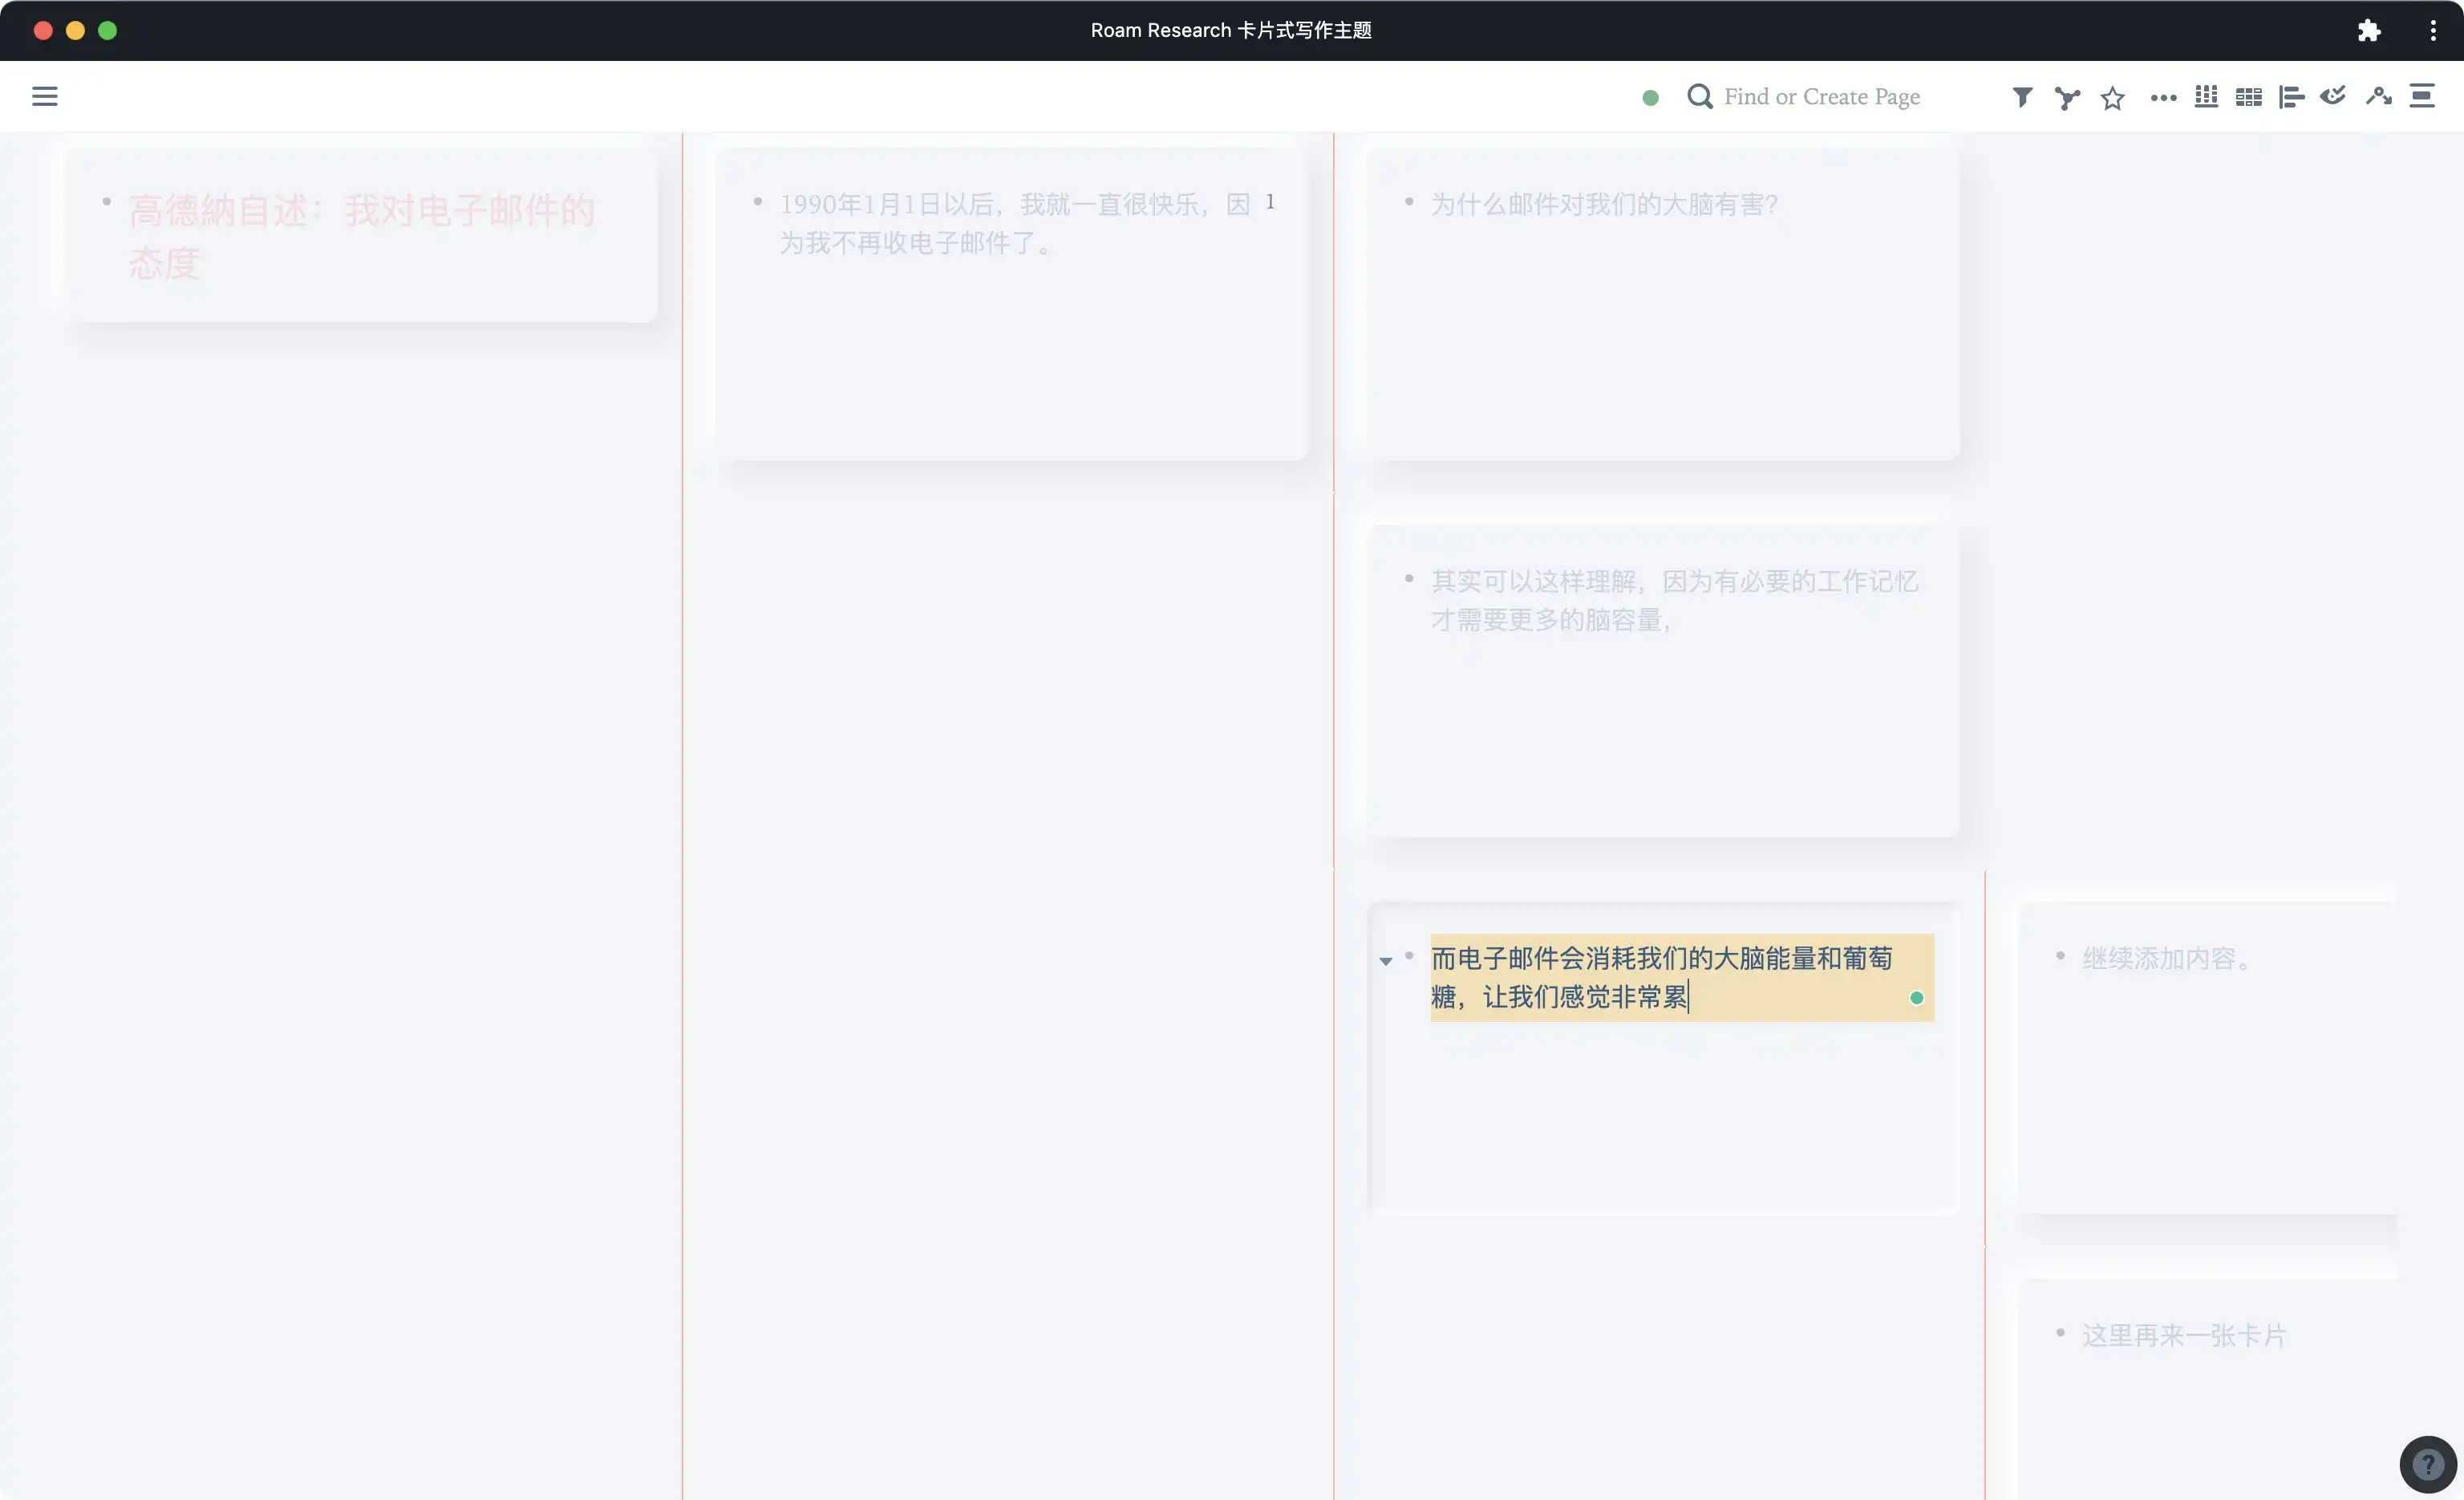Click the eye with checkmark icon
The width and height of the screenshot is (2464, 1500).
pyautogui.click(x=2333, y=96)
